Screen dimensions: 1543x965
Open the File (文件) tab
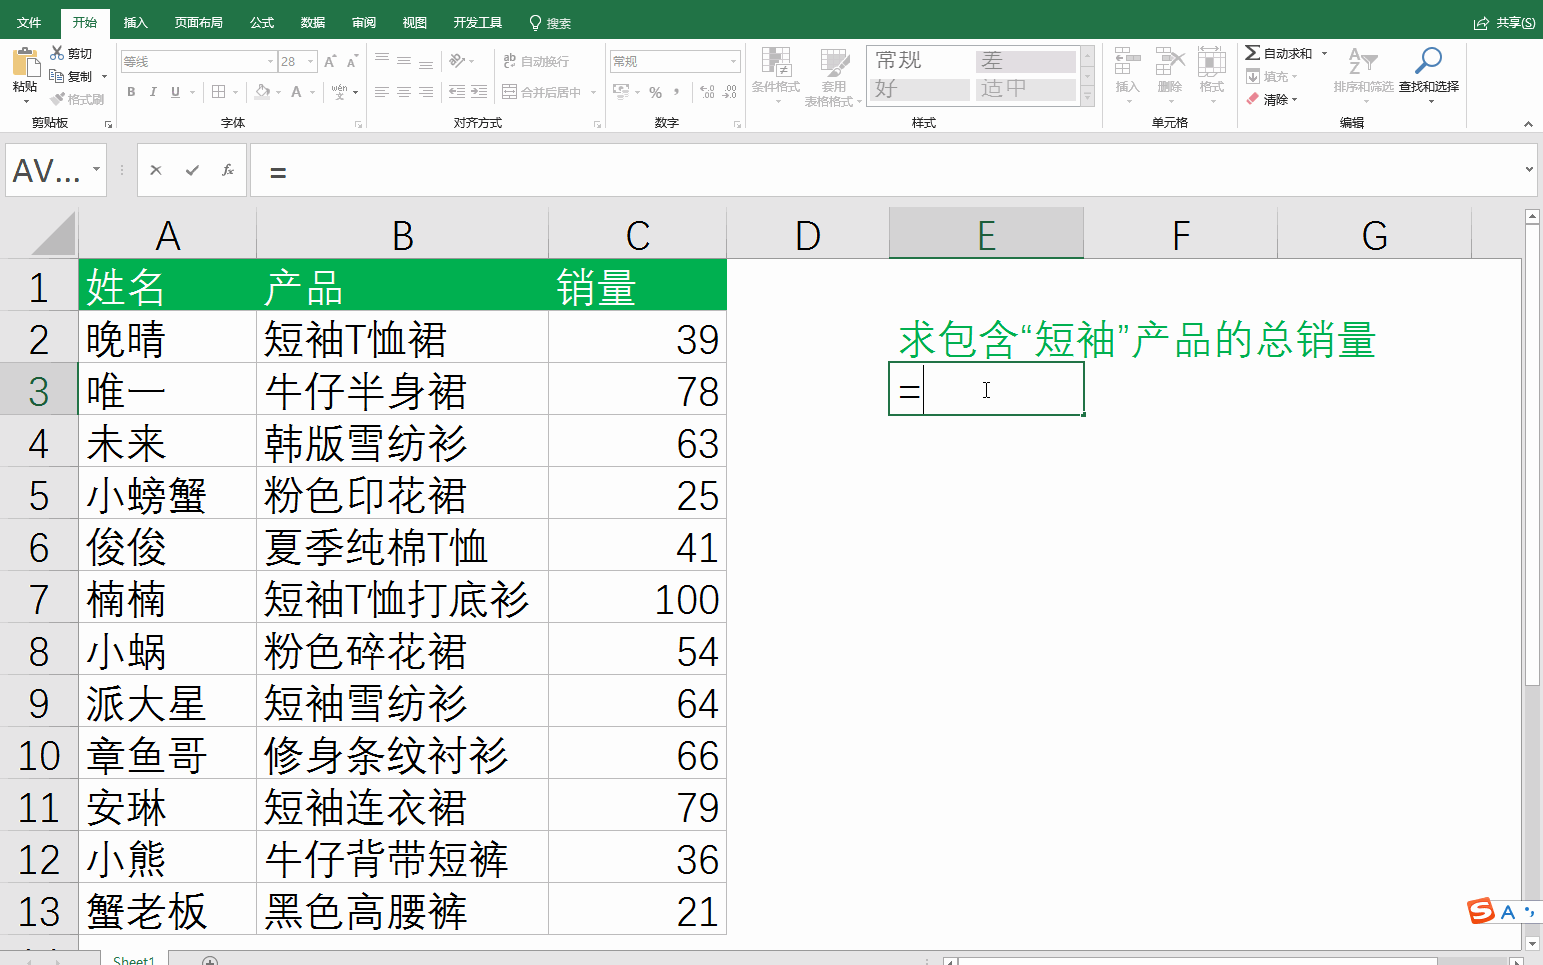[29, 22]
